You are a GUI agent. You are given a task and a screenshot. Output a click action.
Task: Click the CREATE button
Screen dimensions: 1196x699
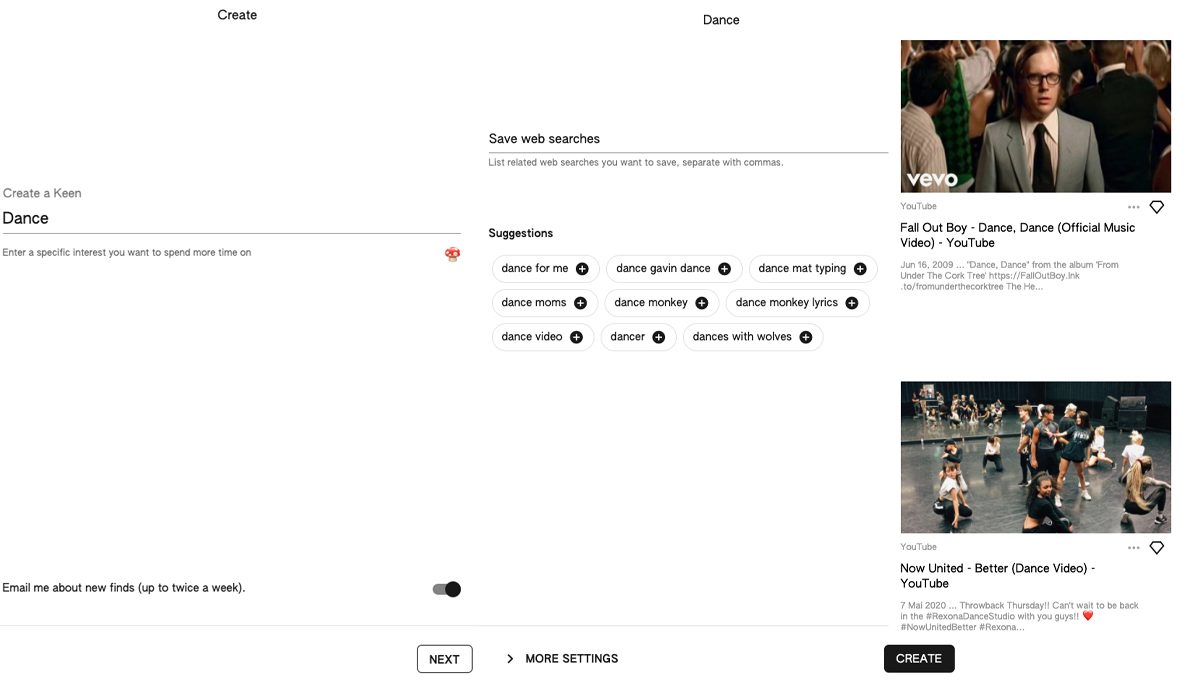click(918, 658)
